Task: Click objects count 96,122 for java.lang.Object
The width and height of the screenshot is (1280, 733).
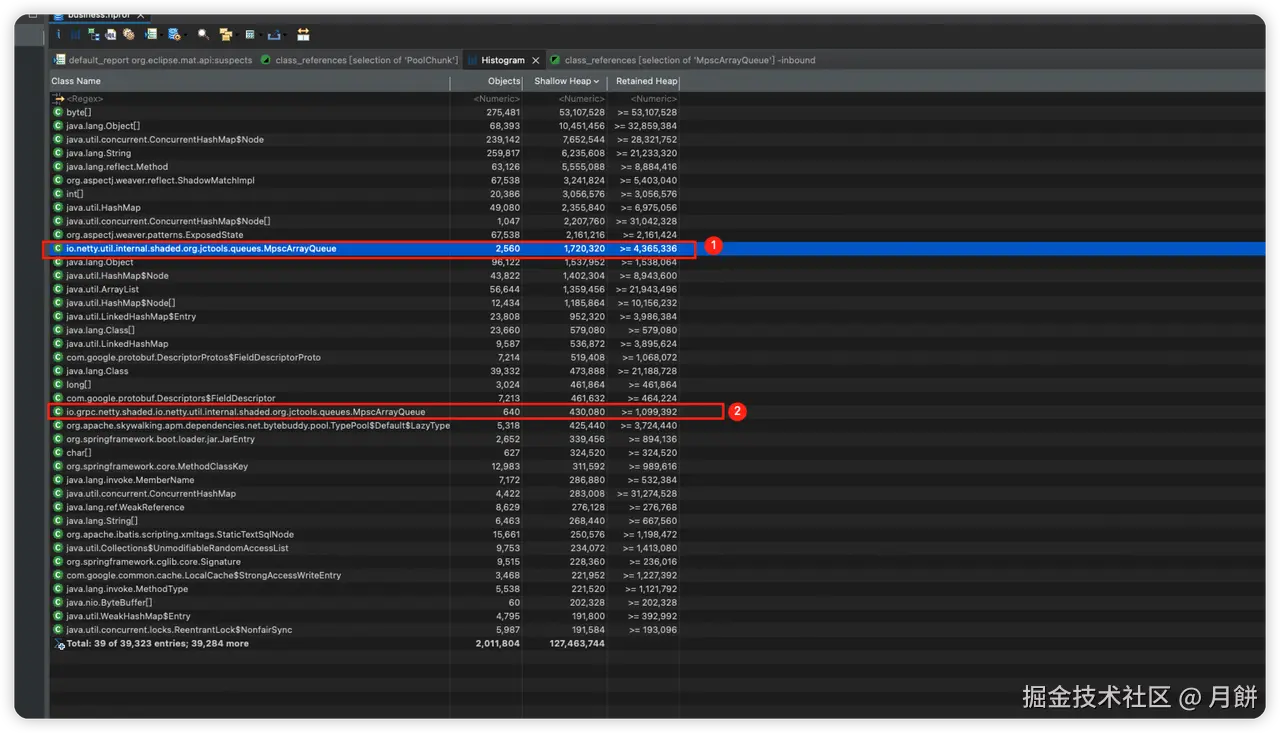Action: click(505, 262)
